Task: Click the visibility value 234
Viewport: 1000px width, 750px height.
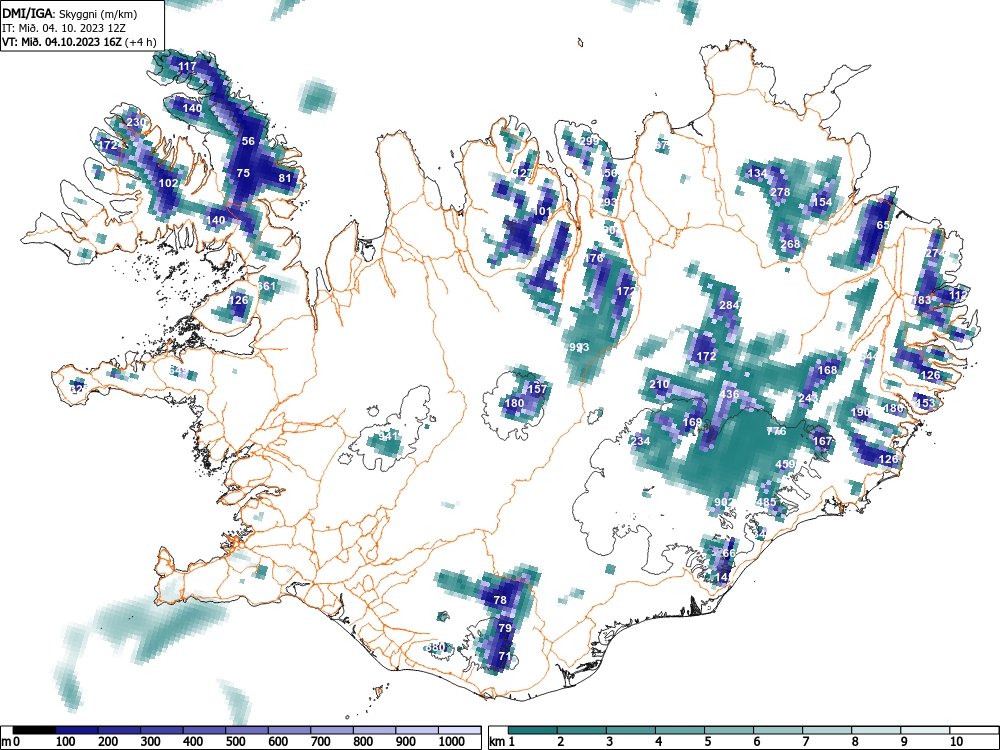Action: pos(640,441)
